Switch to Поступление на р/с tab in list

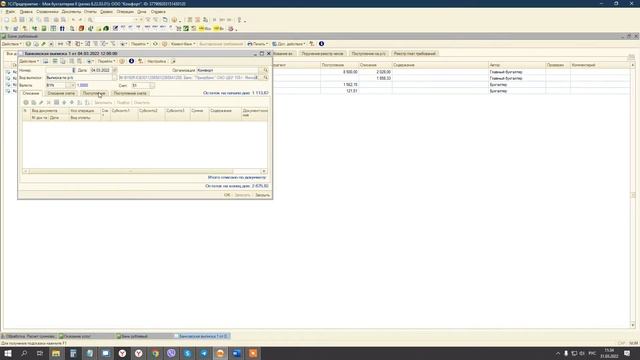(369, 53)
